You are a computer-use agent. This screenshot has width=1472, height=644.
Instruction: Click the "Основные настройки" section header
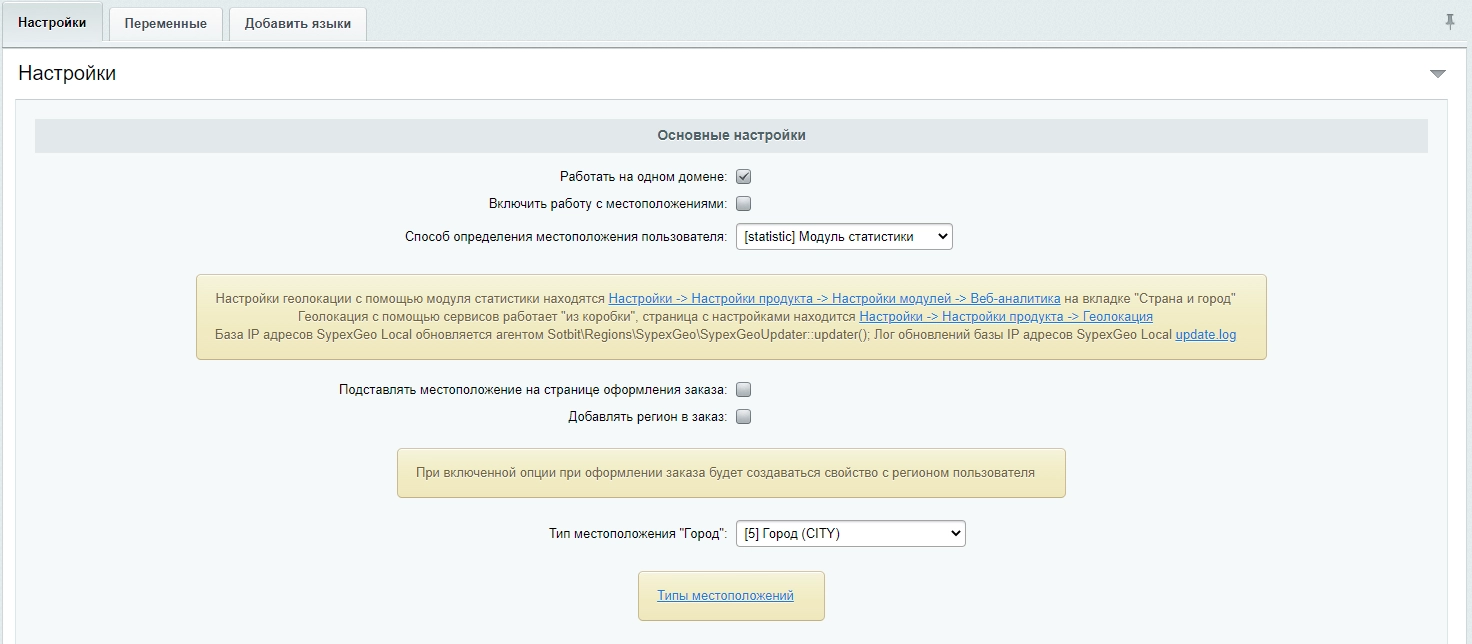(731, 135)
